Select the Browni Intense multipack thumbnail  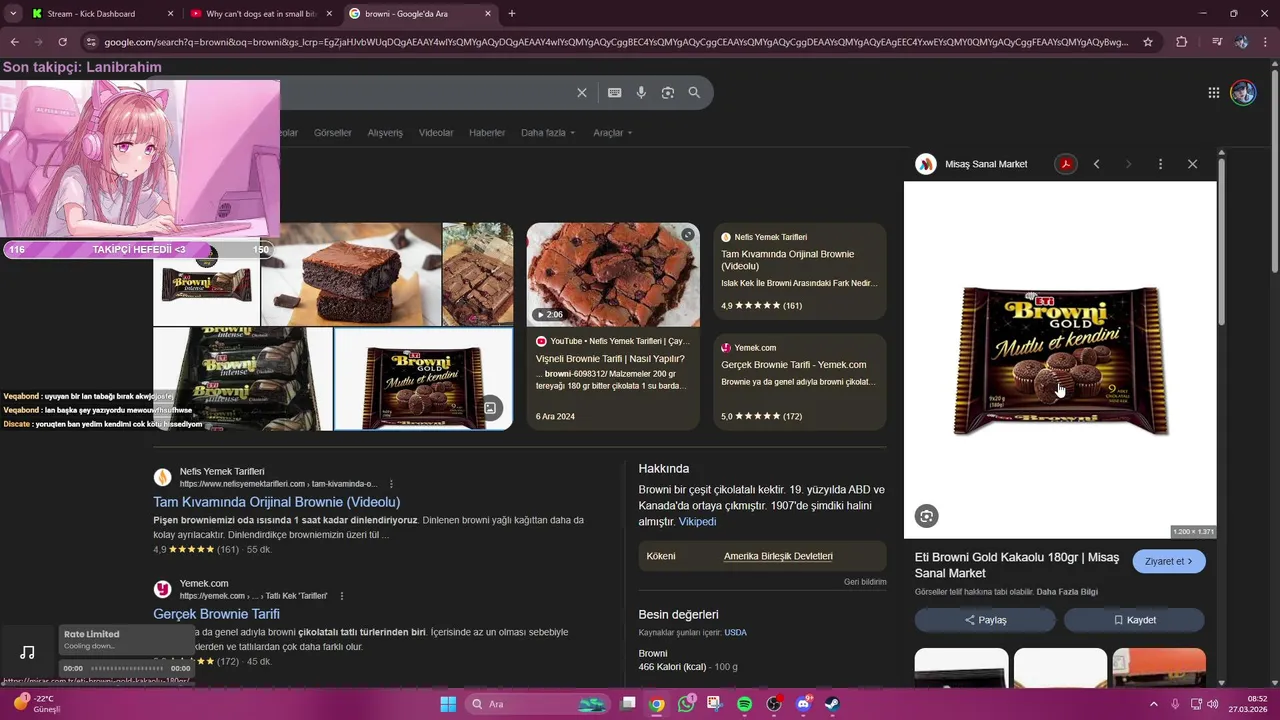pos(243,379)
